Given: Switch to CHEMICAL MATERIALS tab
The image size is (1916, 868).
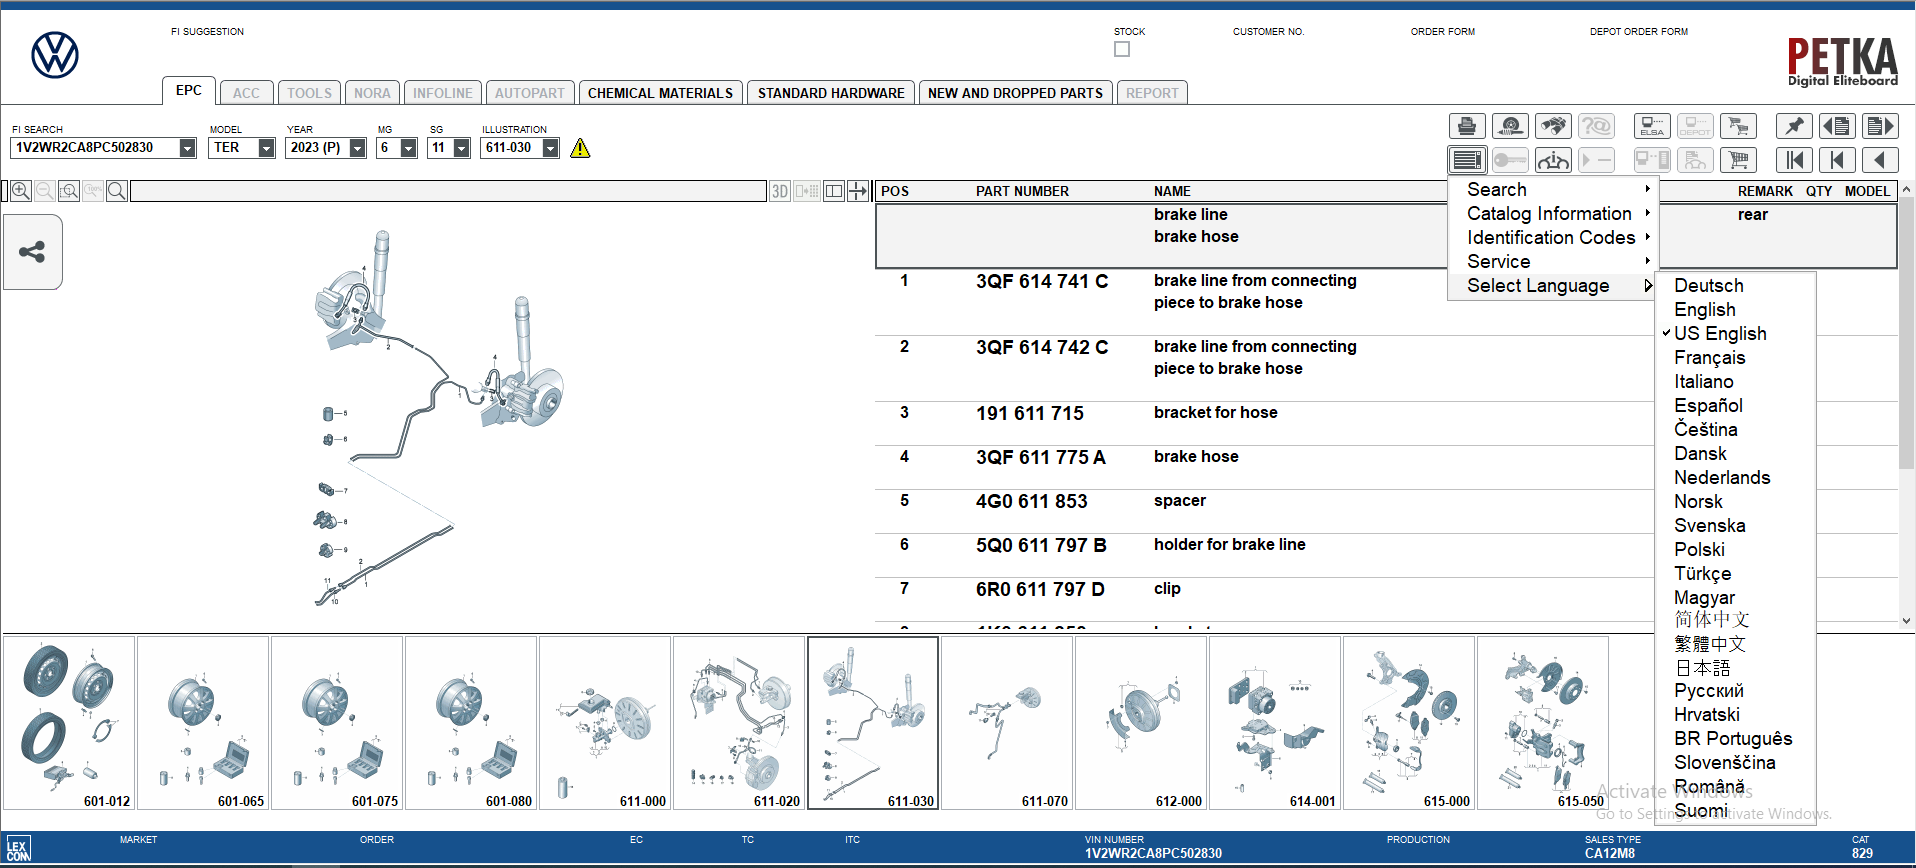Looking at the screenshot, I should click(x=660, y=93).
